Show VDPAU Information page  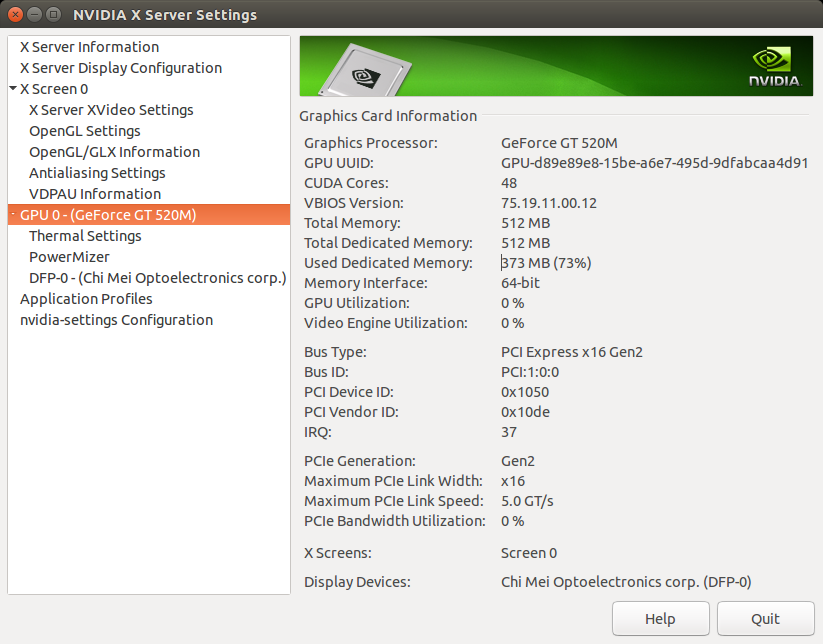tap(95, 194)
